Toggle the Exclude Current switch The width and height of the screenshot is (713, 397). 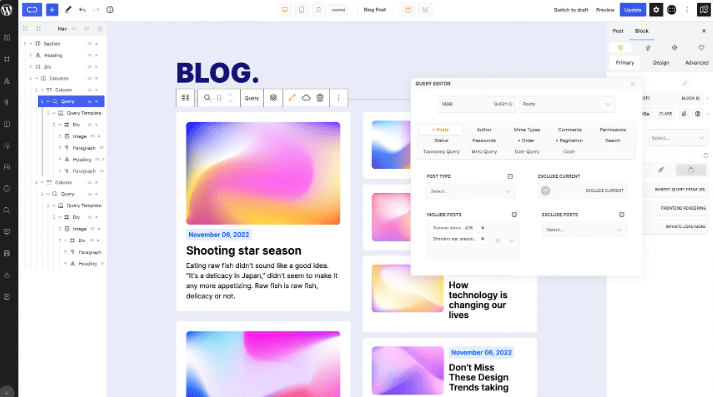pyautogui.click(x=546, y=191)
